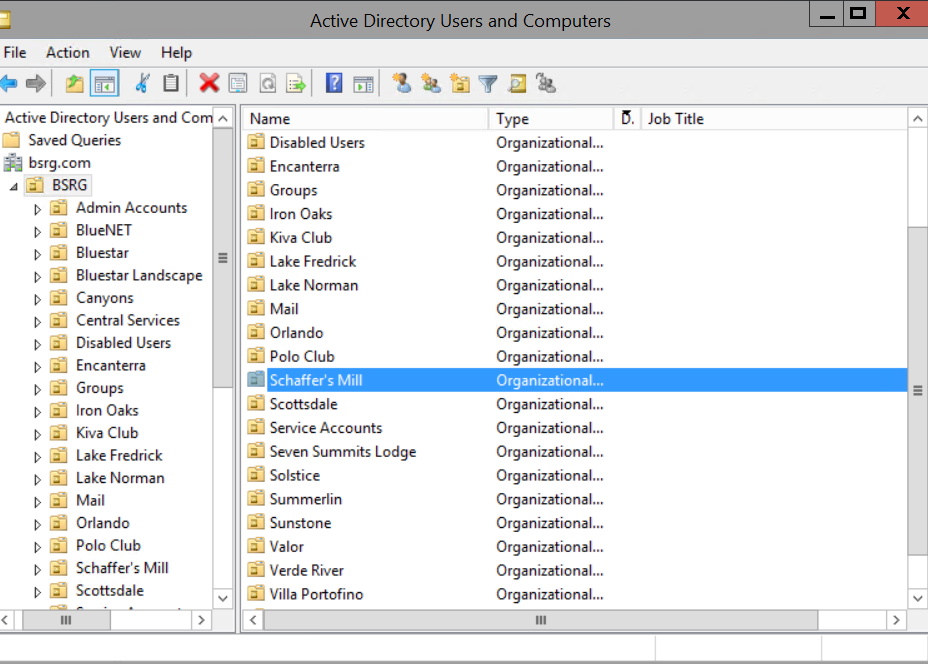Open the Help menu
This screenshot has height=664, width=928.
(x=176, y=53)
